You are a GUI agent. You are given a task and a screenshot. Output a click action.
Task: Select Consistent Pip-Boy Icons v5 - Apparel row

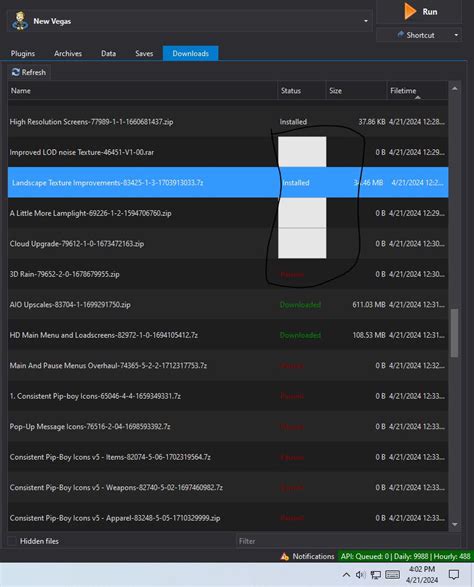point(228,518)
